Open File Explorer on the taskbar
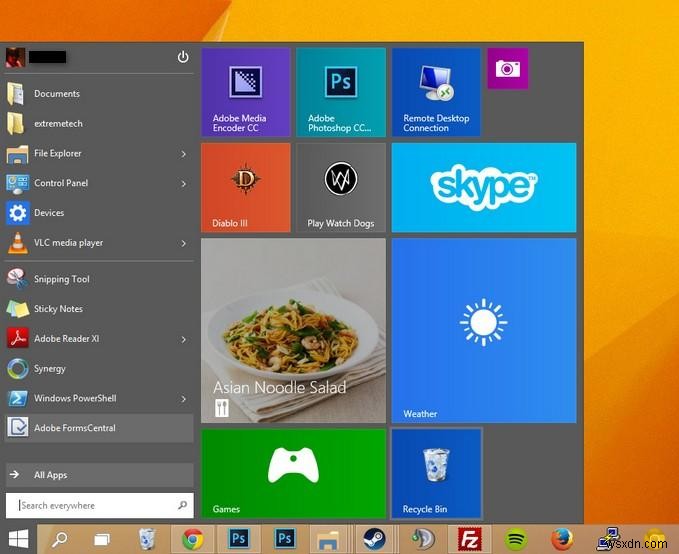Viewport: 679px width, 554px height. pyautogui.click(x=328, y=539)
